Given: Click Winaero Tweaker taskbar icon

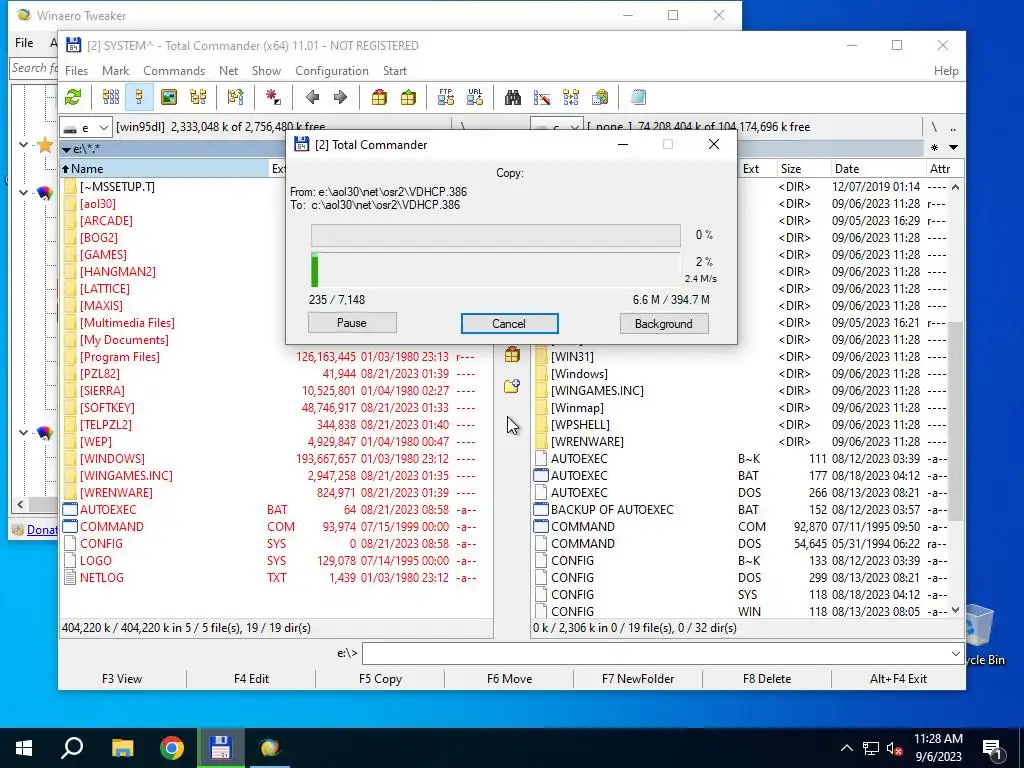Looking at the screenshot, I should tap(270, 748).
